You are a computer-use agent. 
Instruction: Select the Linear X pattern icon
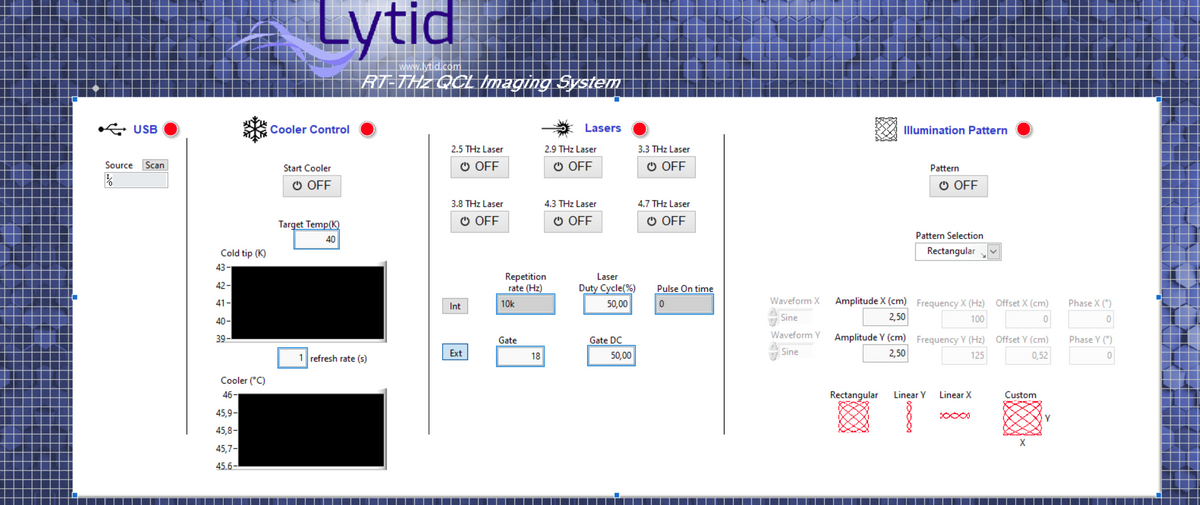click(x=955, y=415)
